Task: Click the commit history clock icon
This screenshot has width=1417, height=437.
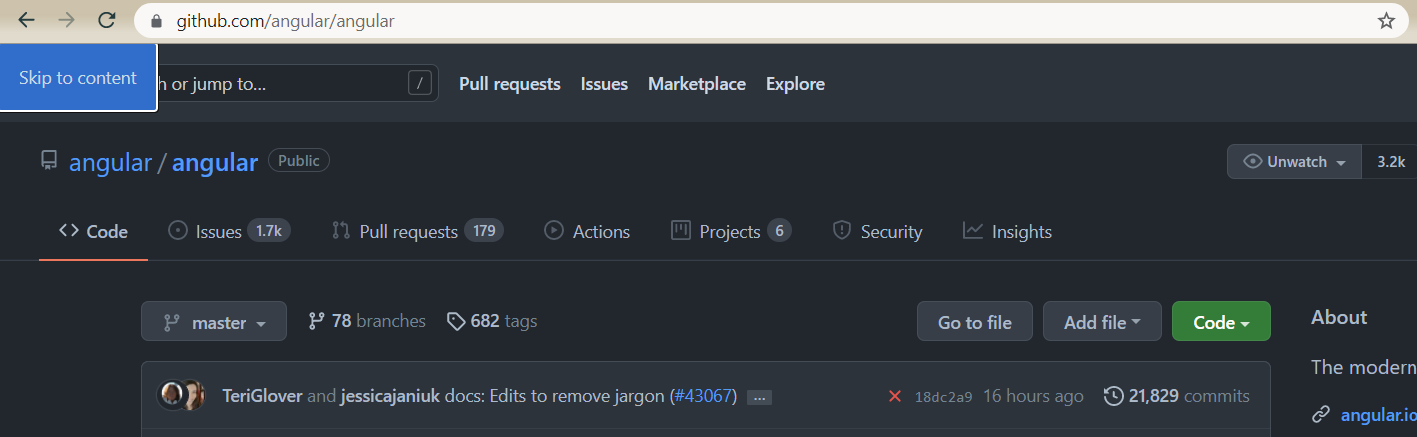Action: point(1113,396)
